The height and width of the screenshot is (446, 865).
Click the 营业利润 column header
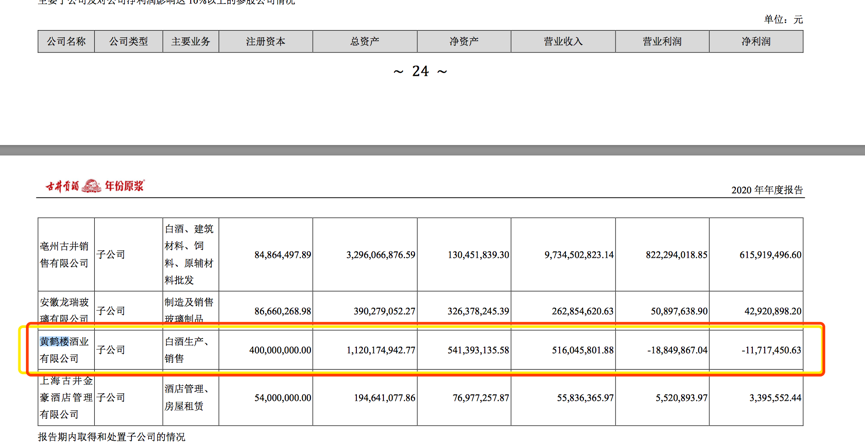pos(662,41)
